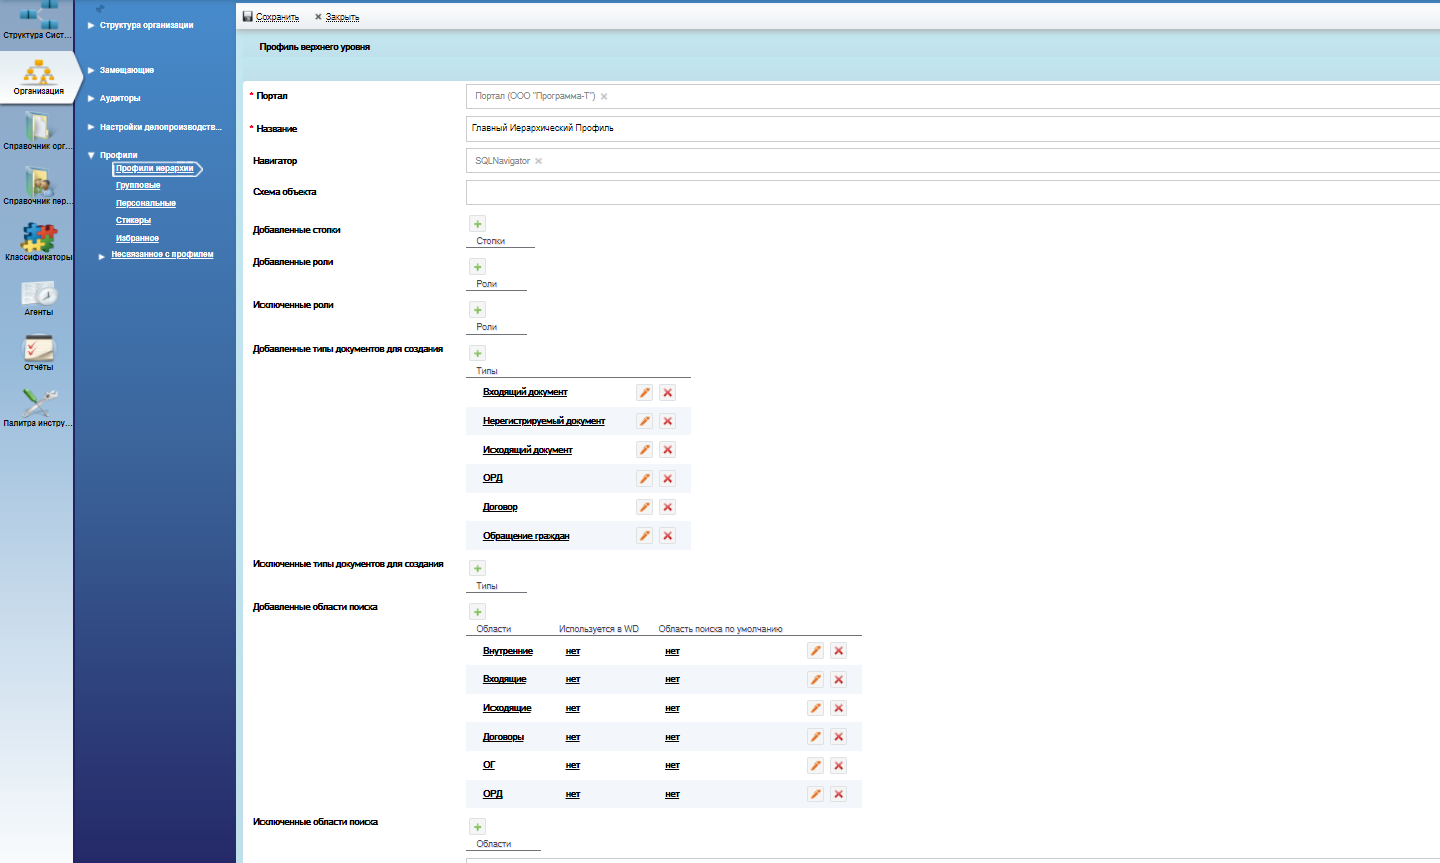
Task: Add a role under Добавленные роли
Action: [478, 267]
